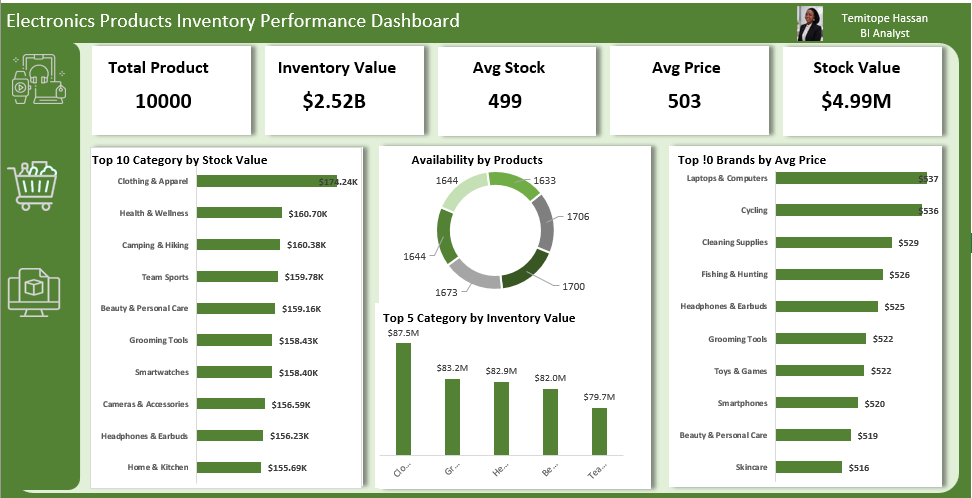This screenshot has height=498, width=972.
Task: Click Top 10 Category by Stock Value title
Action: [x=179, y=160]
